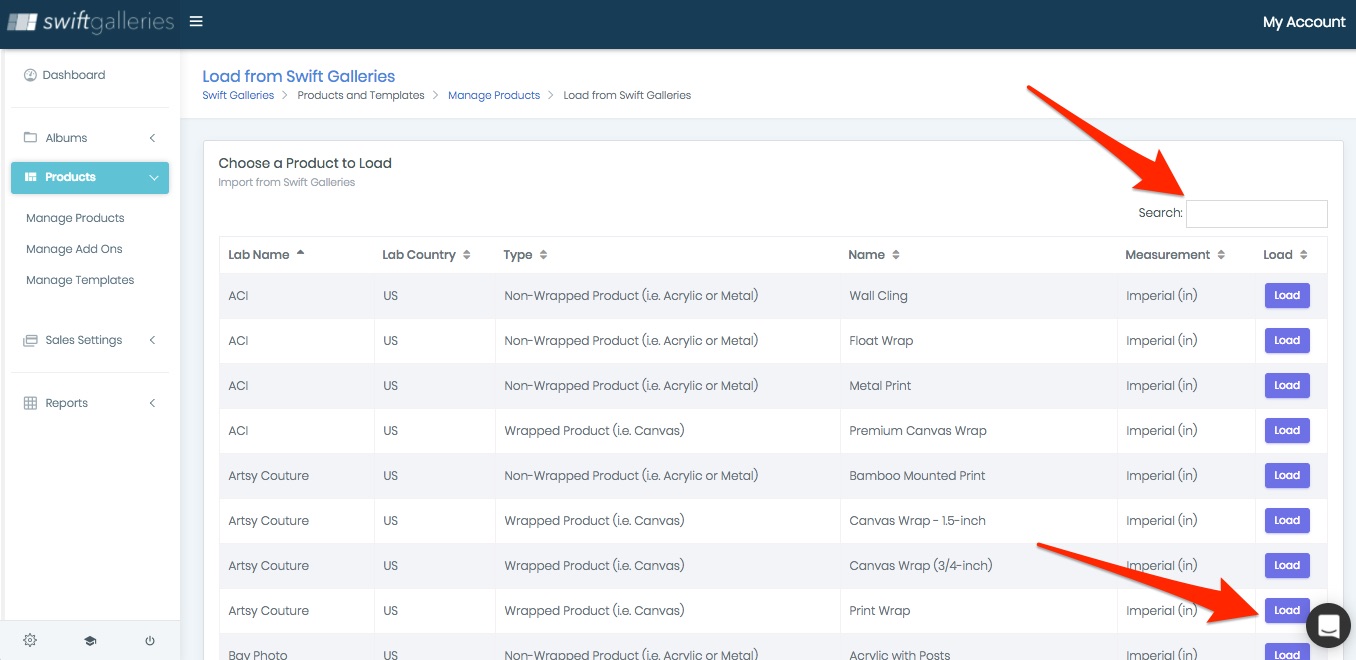Click 'ACI' in Wall Cling row
The image size is (1356, 660).
(x=238, y=296)
